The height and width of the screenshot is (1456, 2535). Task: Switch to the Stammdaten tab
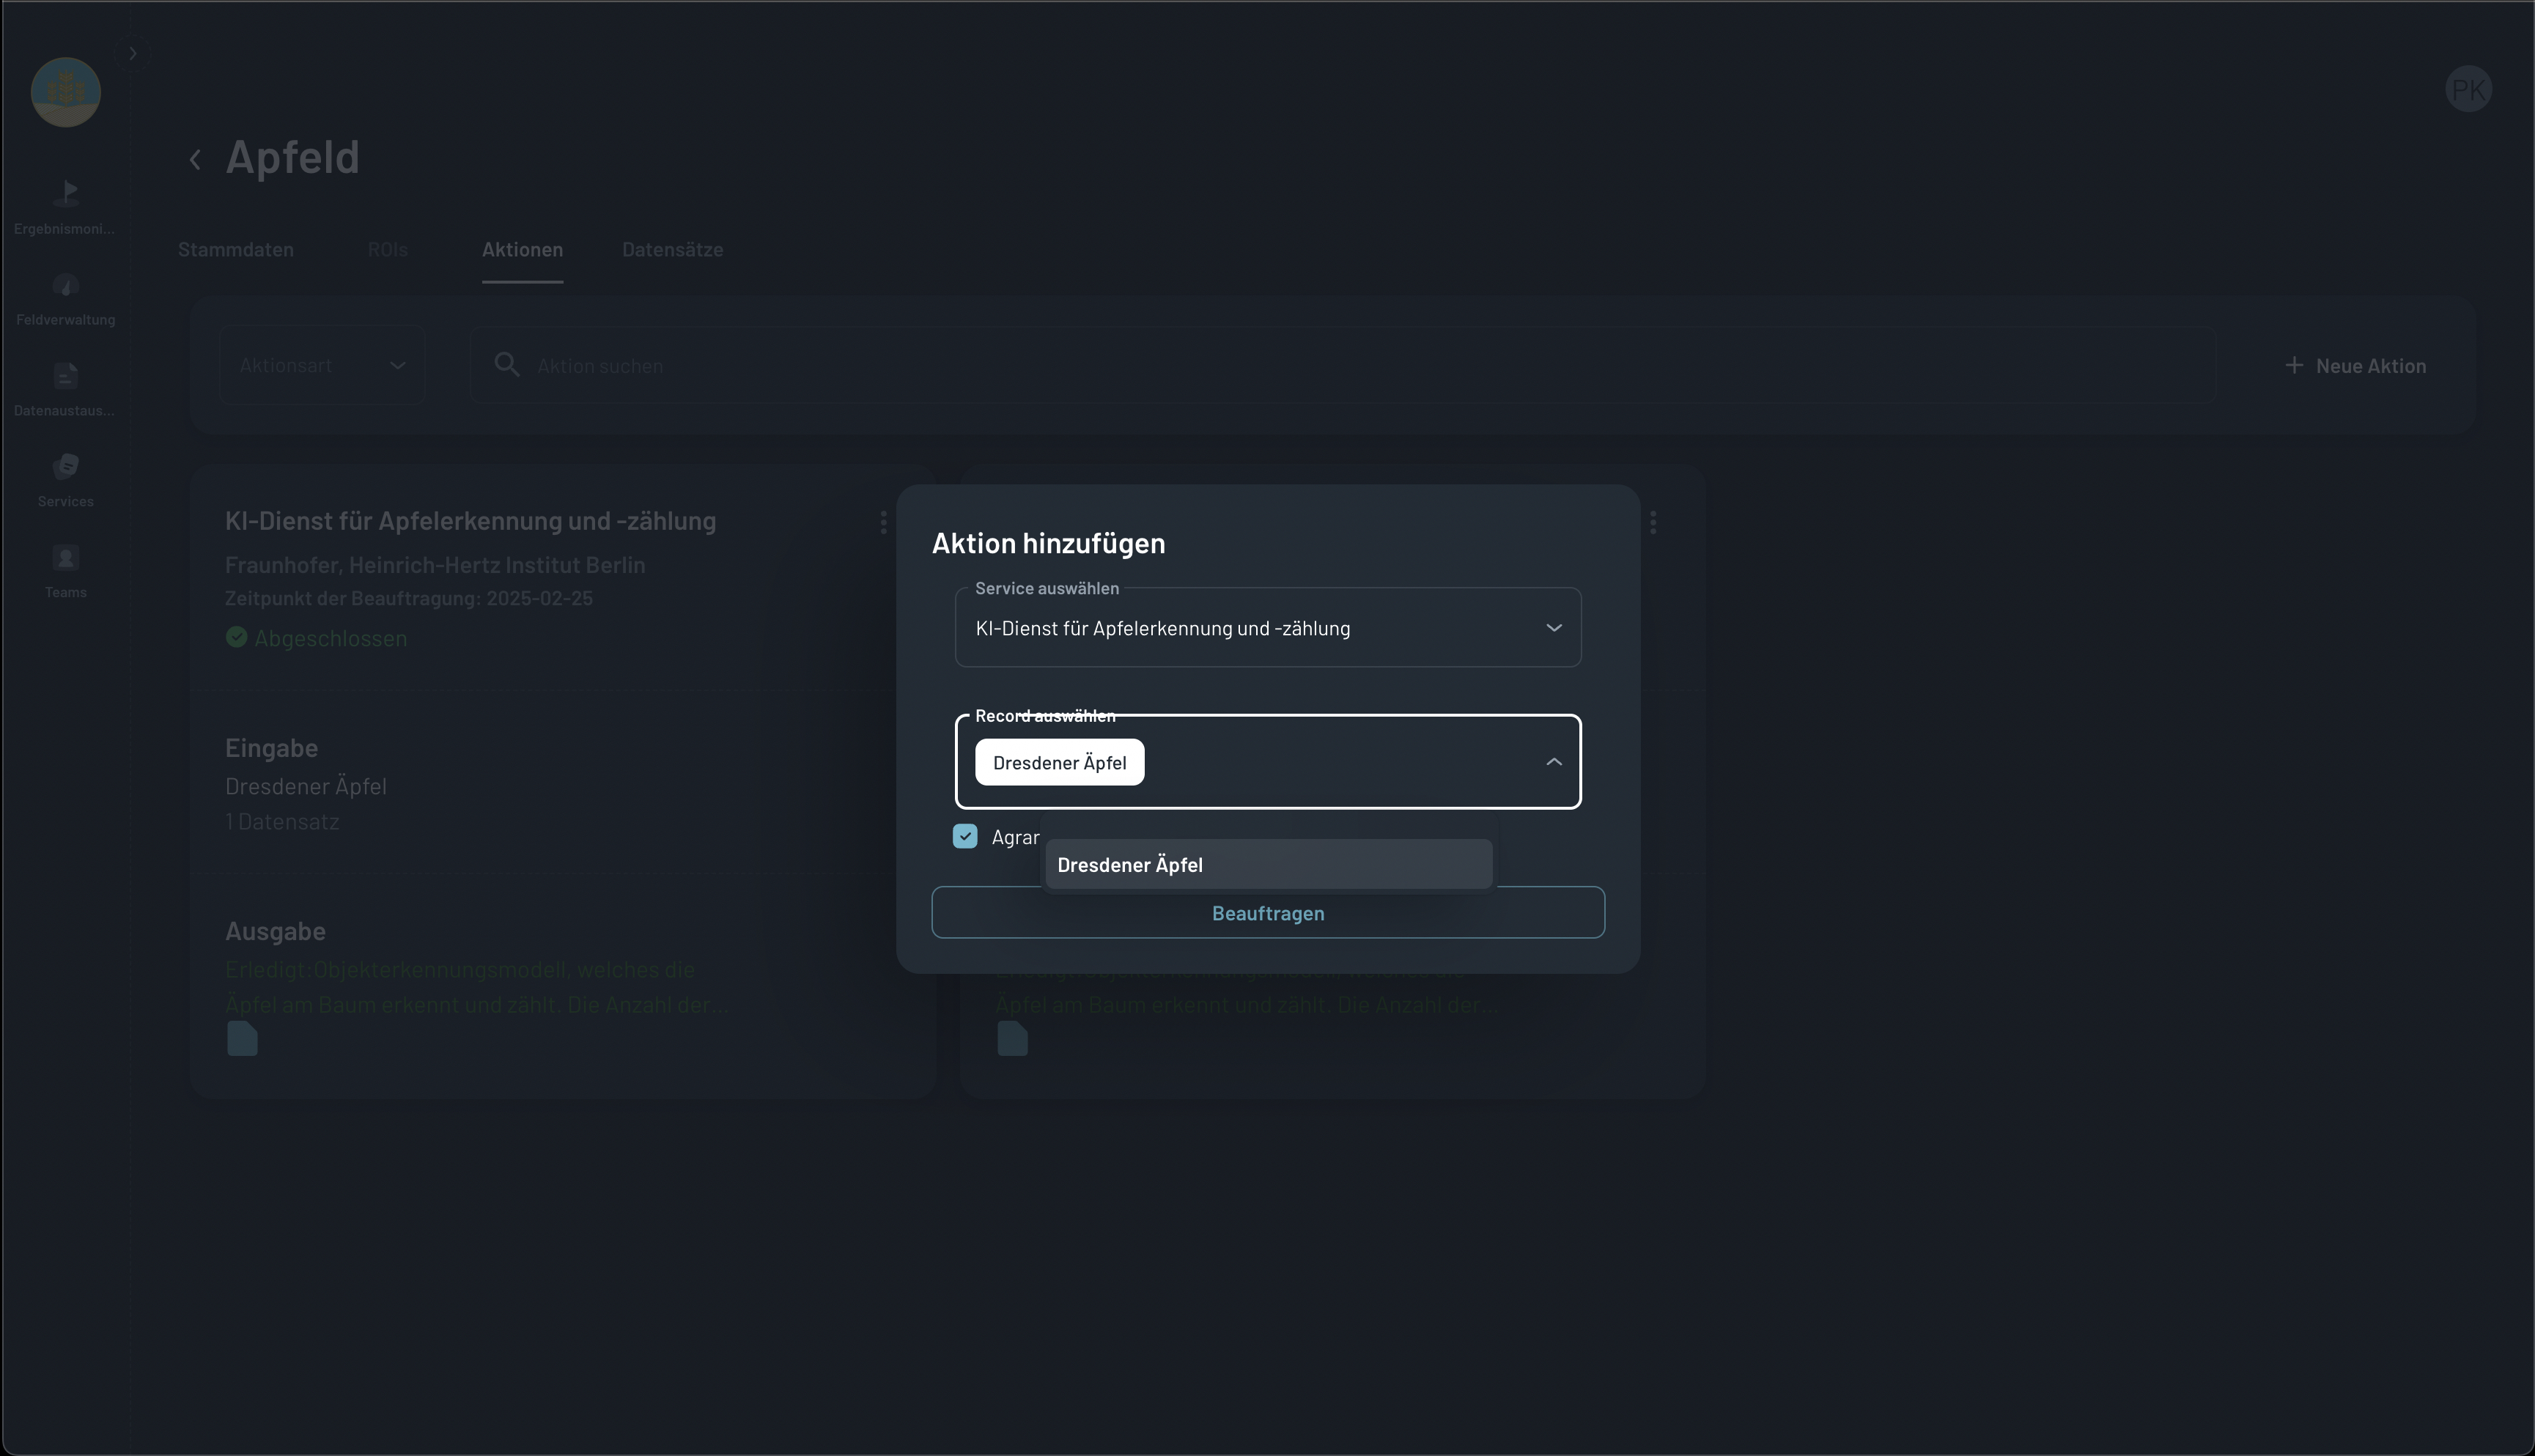pyautogui.click(x=236, y=249)
